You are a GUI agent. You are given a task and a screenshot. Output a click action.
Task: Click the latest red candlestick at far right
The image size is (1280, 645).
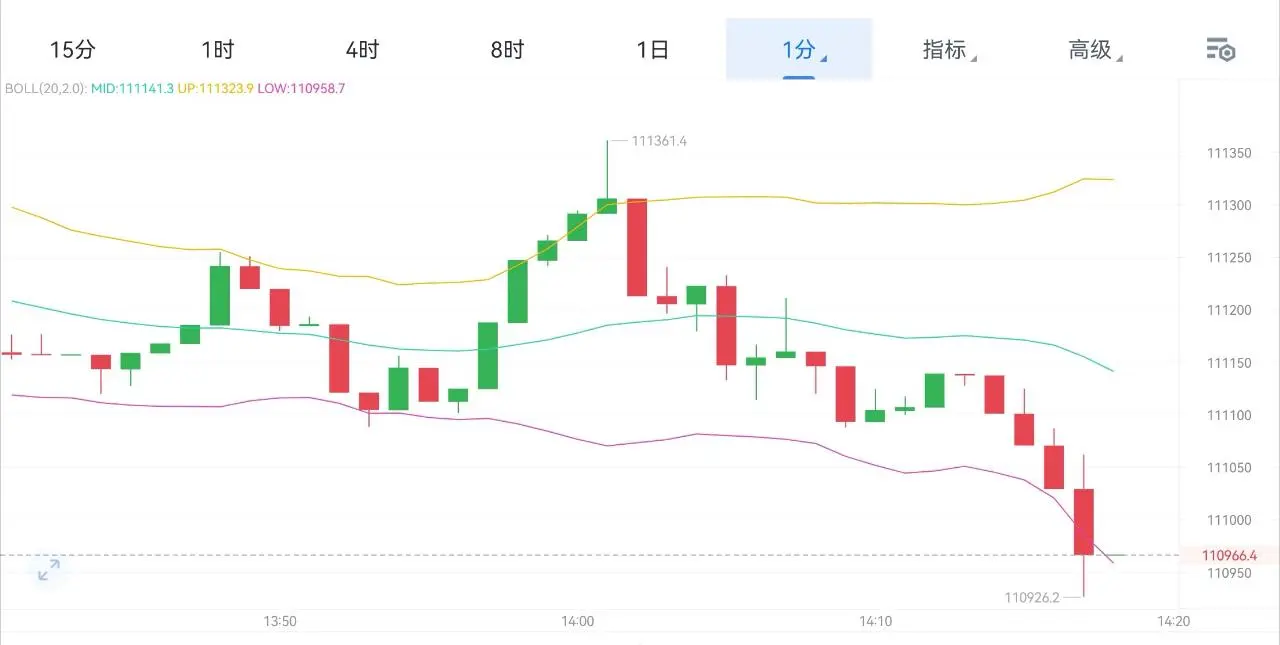coord(1084,521)
